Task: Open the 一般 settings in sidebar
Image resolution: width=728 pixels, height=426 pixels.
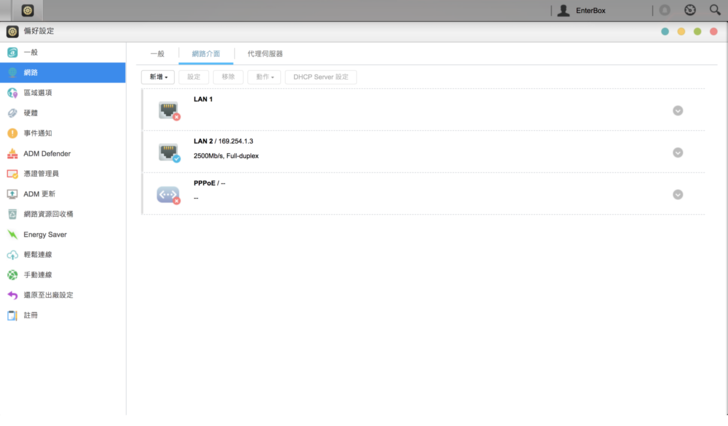Action: point(63,52)
